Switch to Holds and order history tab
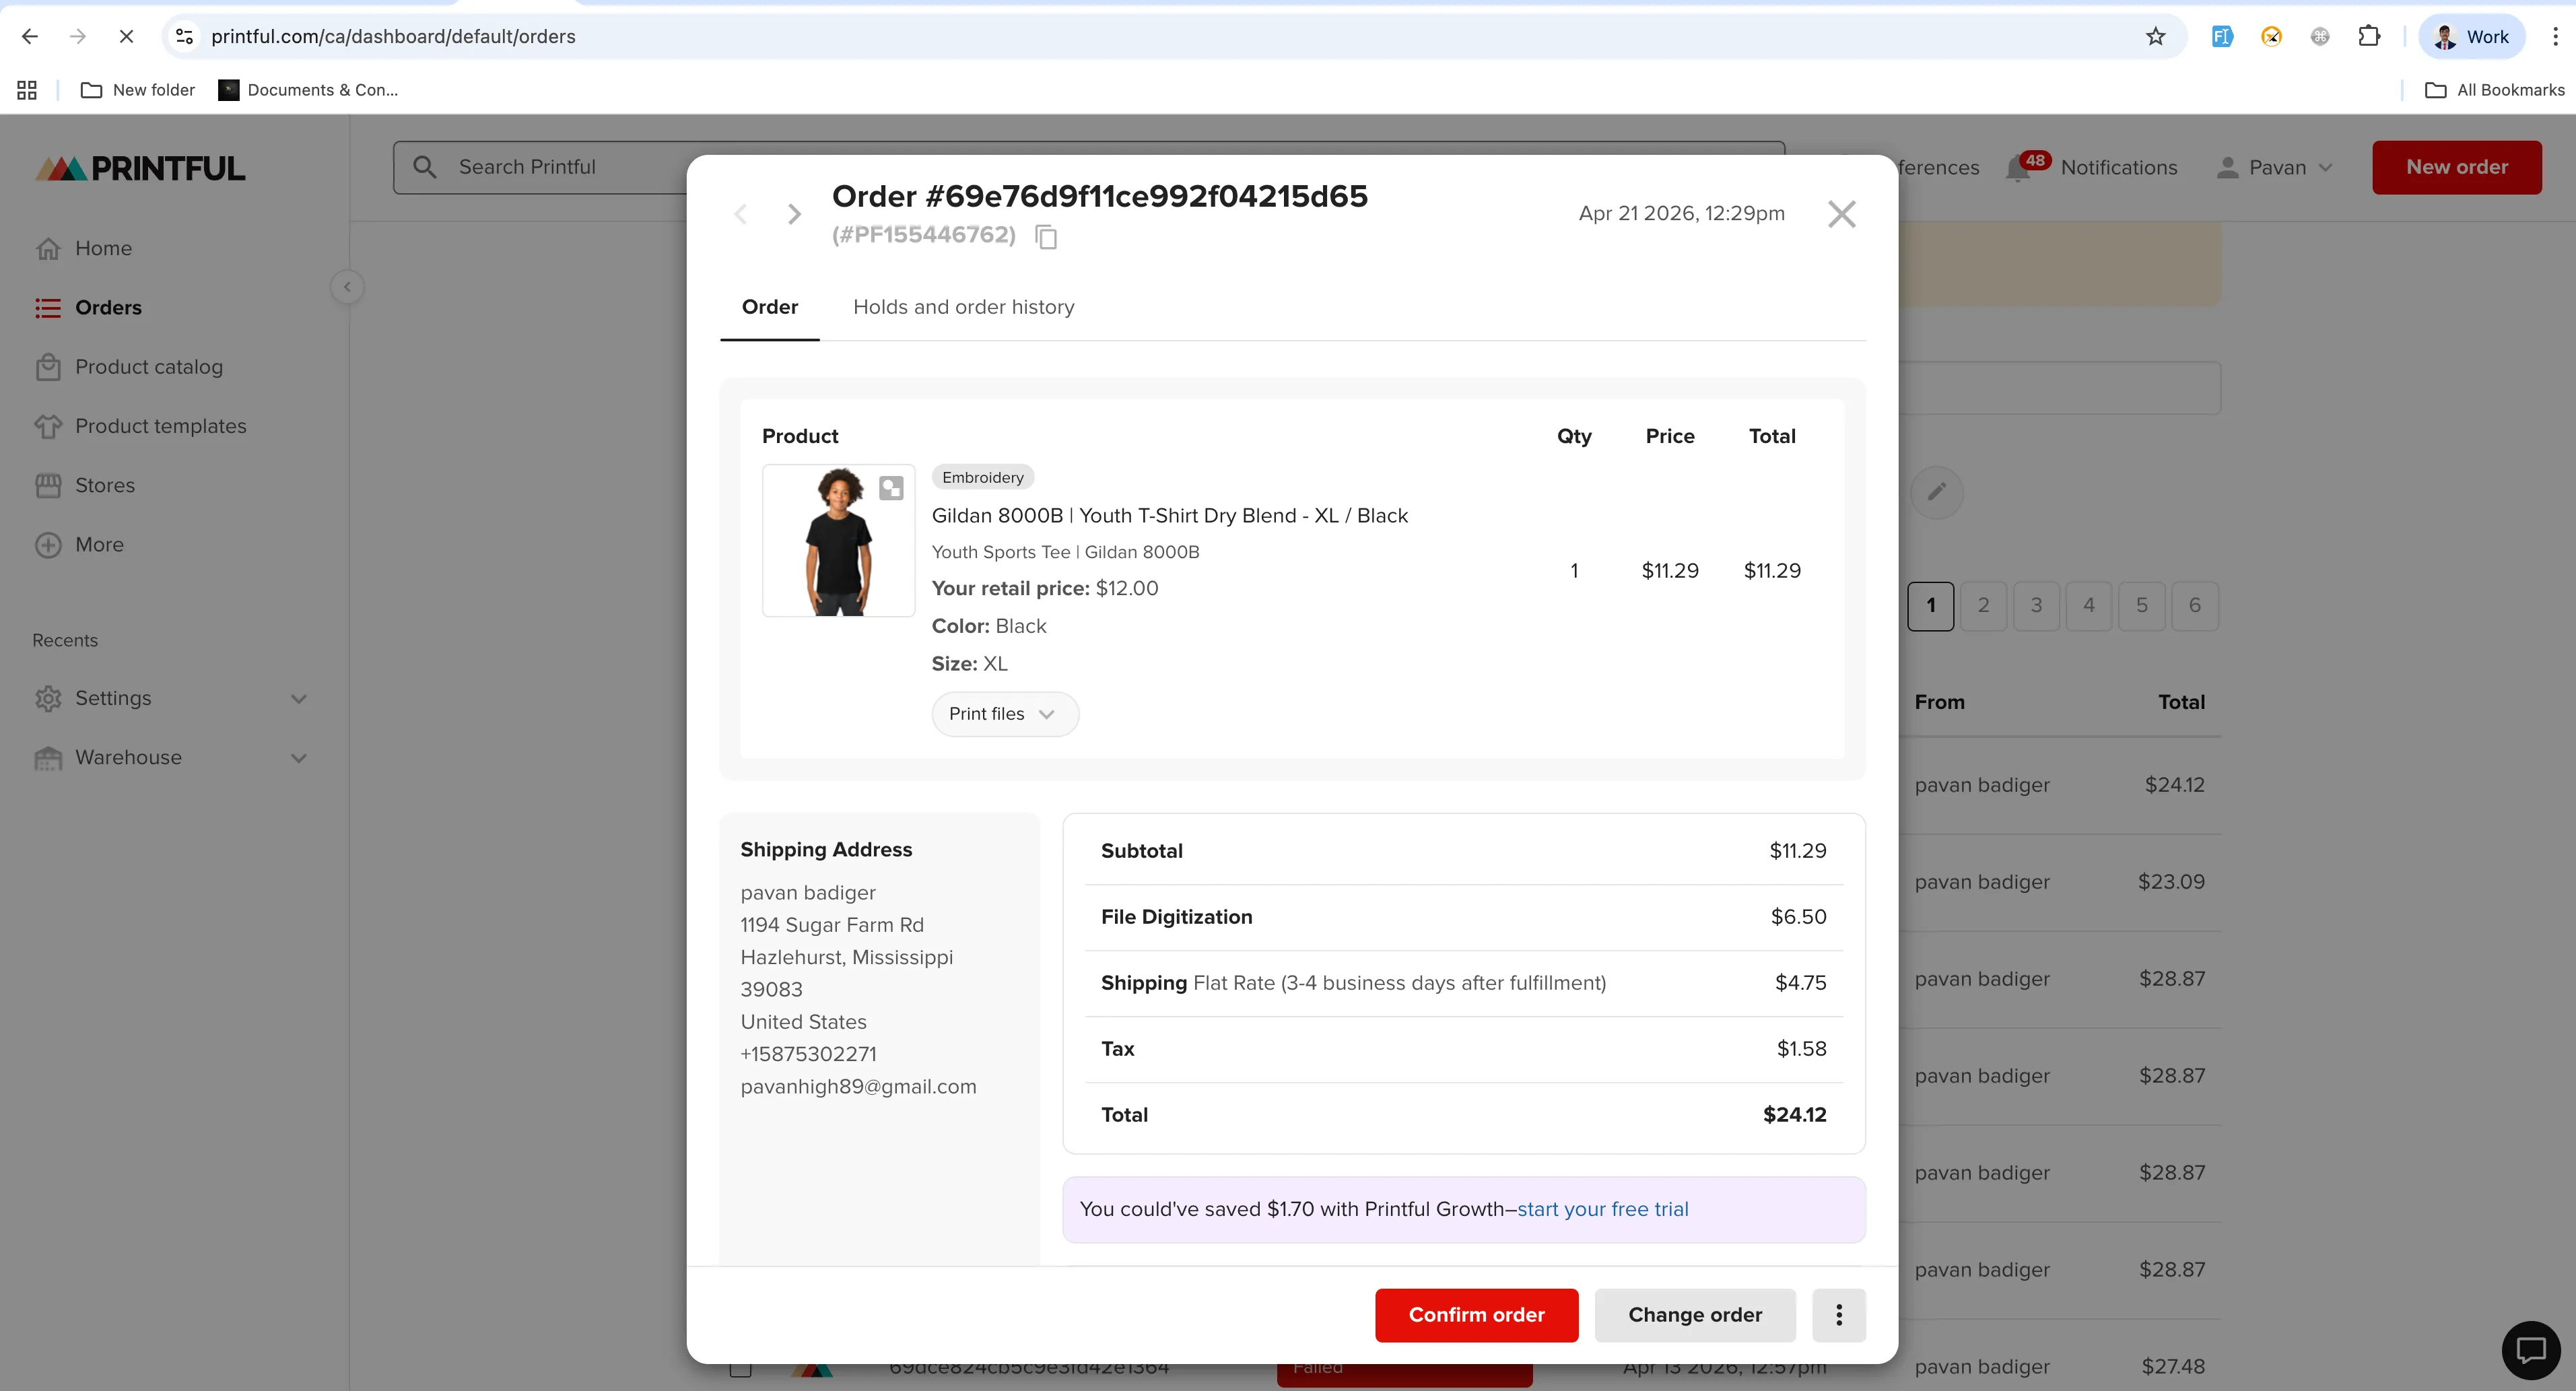Viewport: 2576px width, 1391px height. (x=963, y=307)
